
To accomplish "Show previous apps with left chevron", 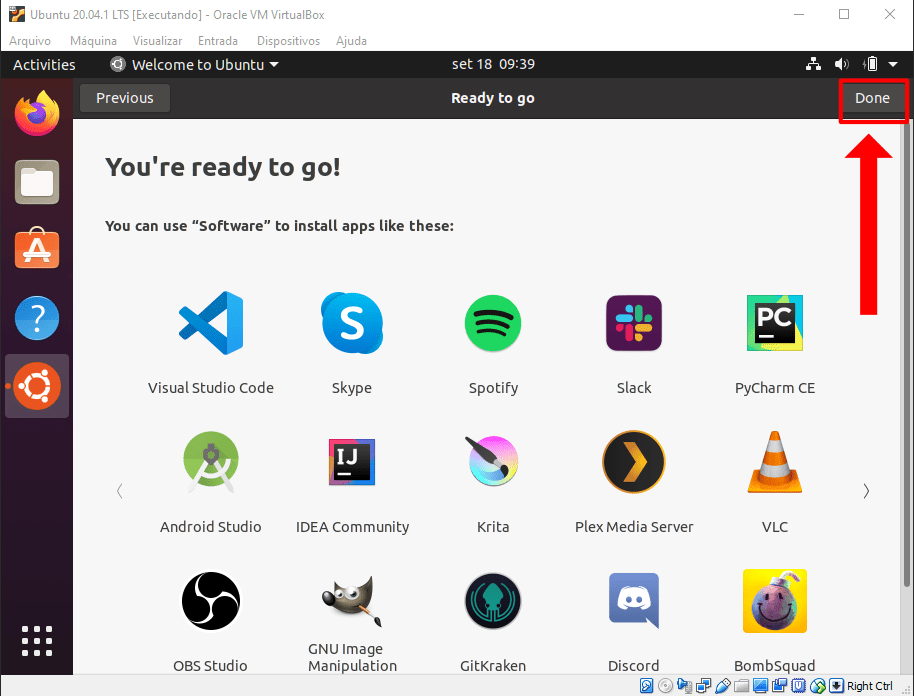I will (119, 491).
